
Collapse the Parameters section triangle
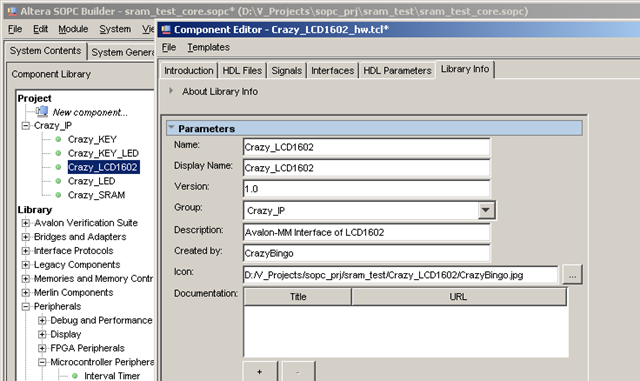click(x=171, y=128)
